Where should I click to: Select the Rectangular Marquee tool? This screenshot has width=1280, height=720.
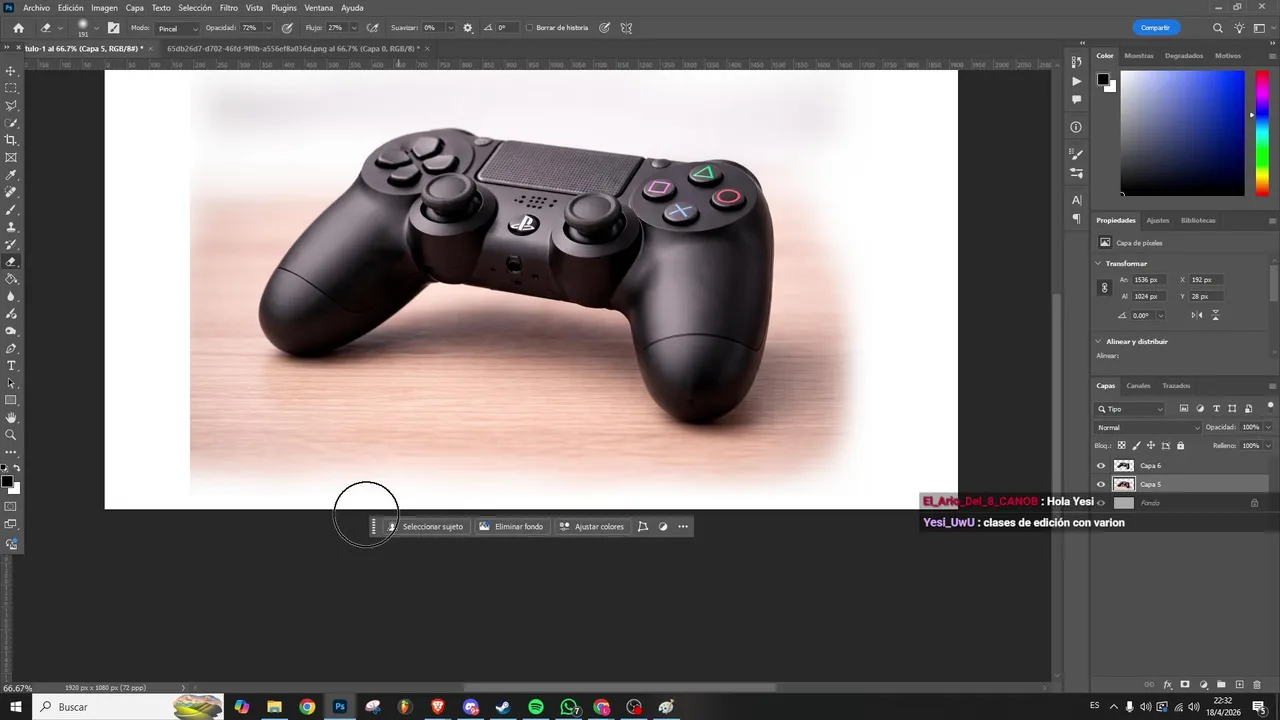click(11, 88)
